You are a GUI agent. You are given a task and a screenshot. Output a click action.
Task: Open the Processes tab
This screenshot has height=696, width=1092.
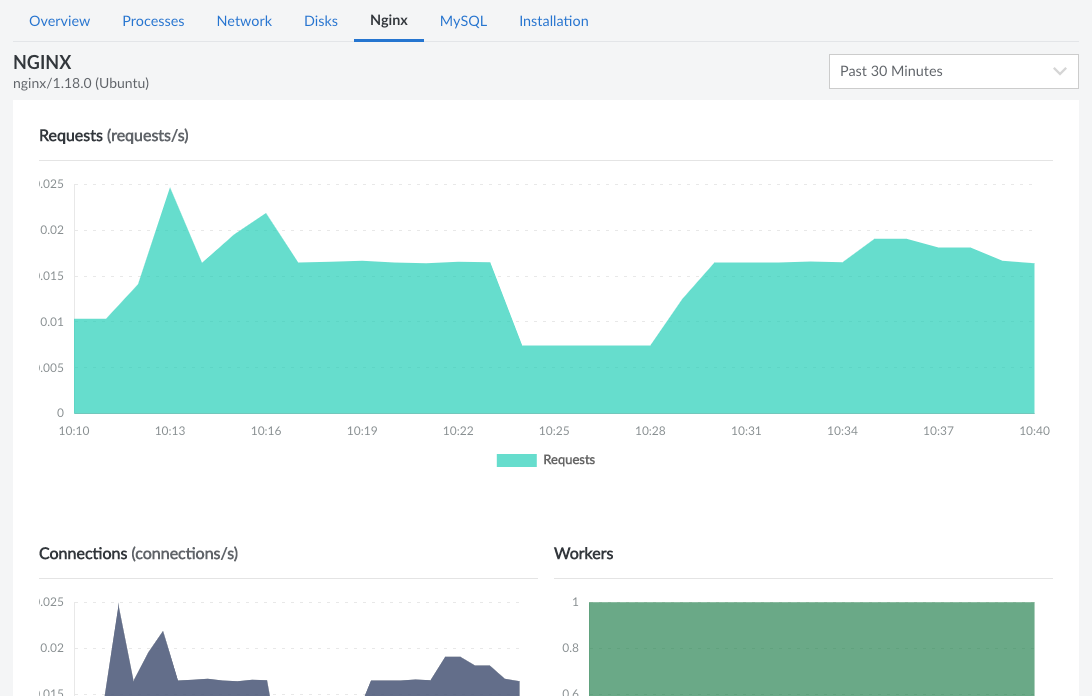point(152,20)
